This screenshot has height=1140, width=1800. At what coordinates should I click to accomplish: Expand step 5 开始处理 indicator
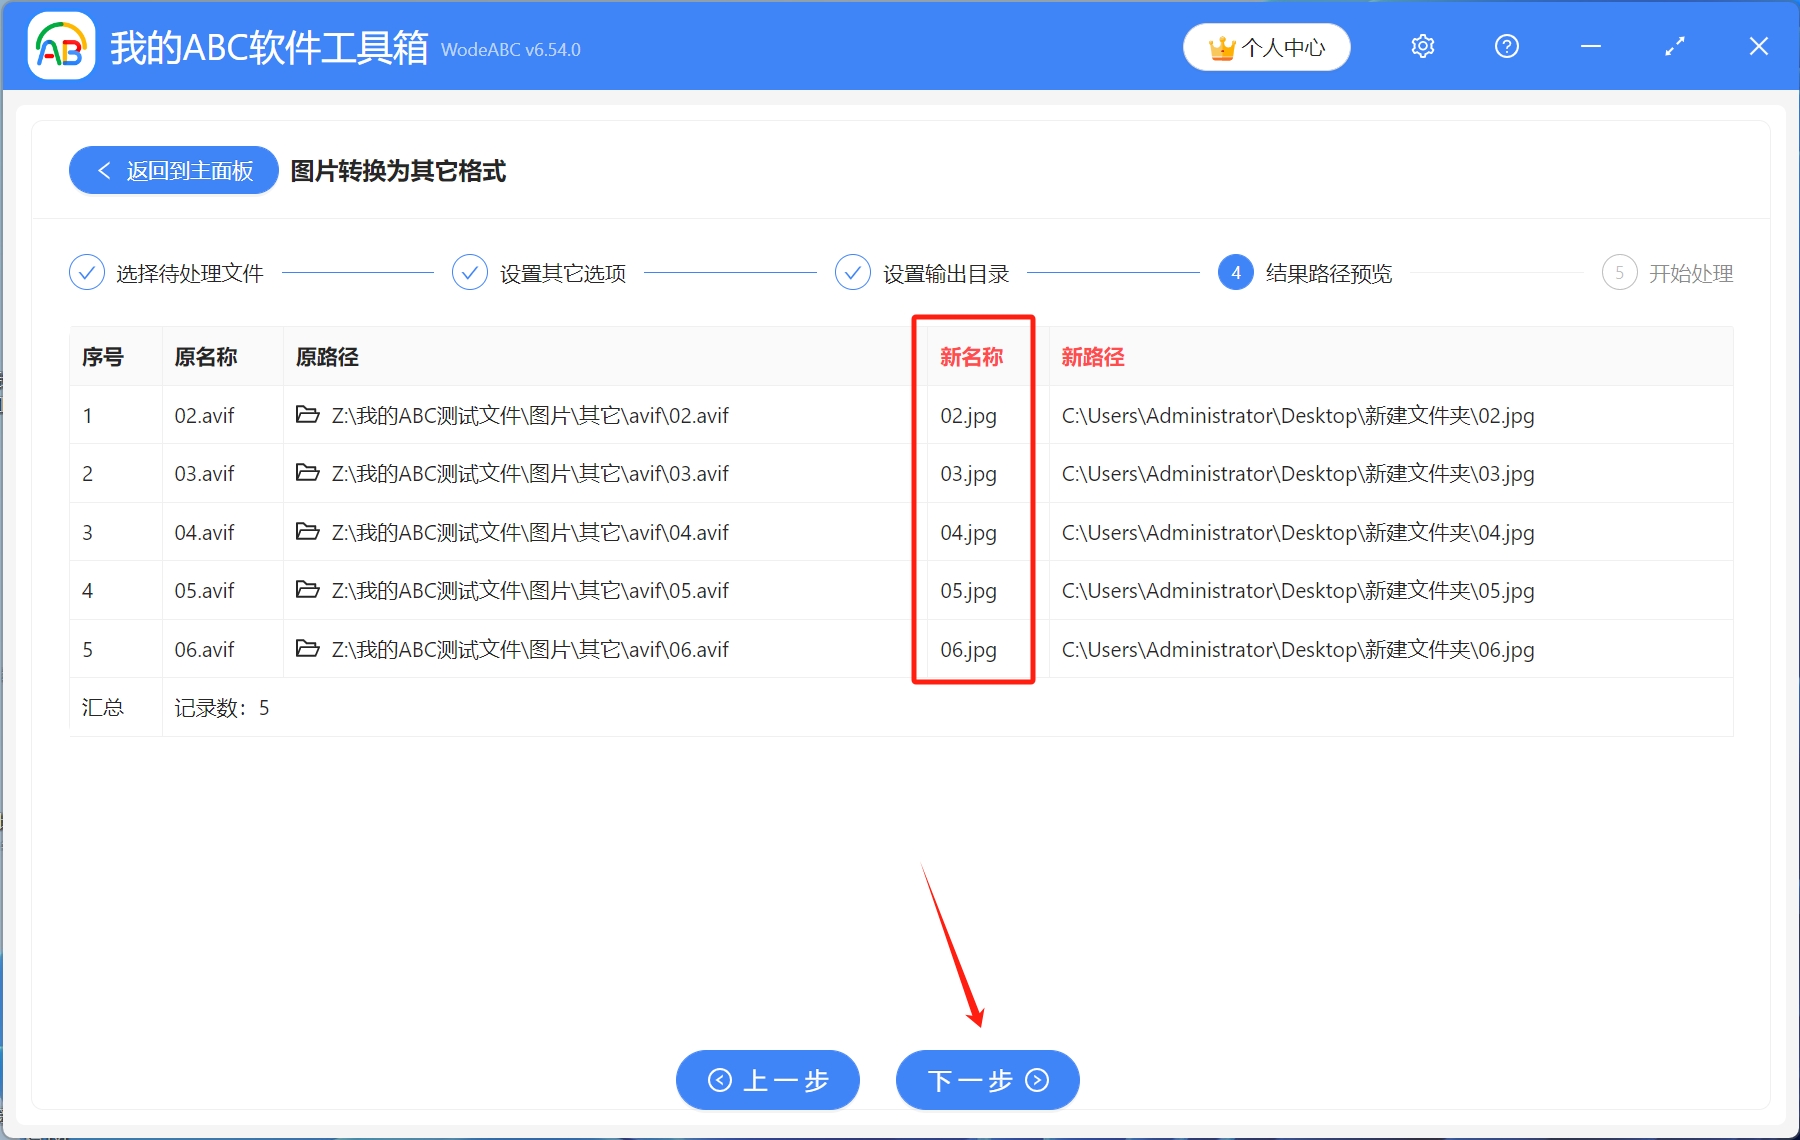[1620, 272]
